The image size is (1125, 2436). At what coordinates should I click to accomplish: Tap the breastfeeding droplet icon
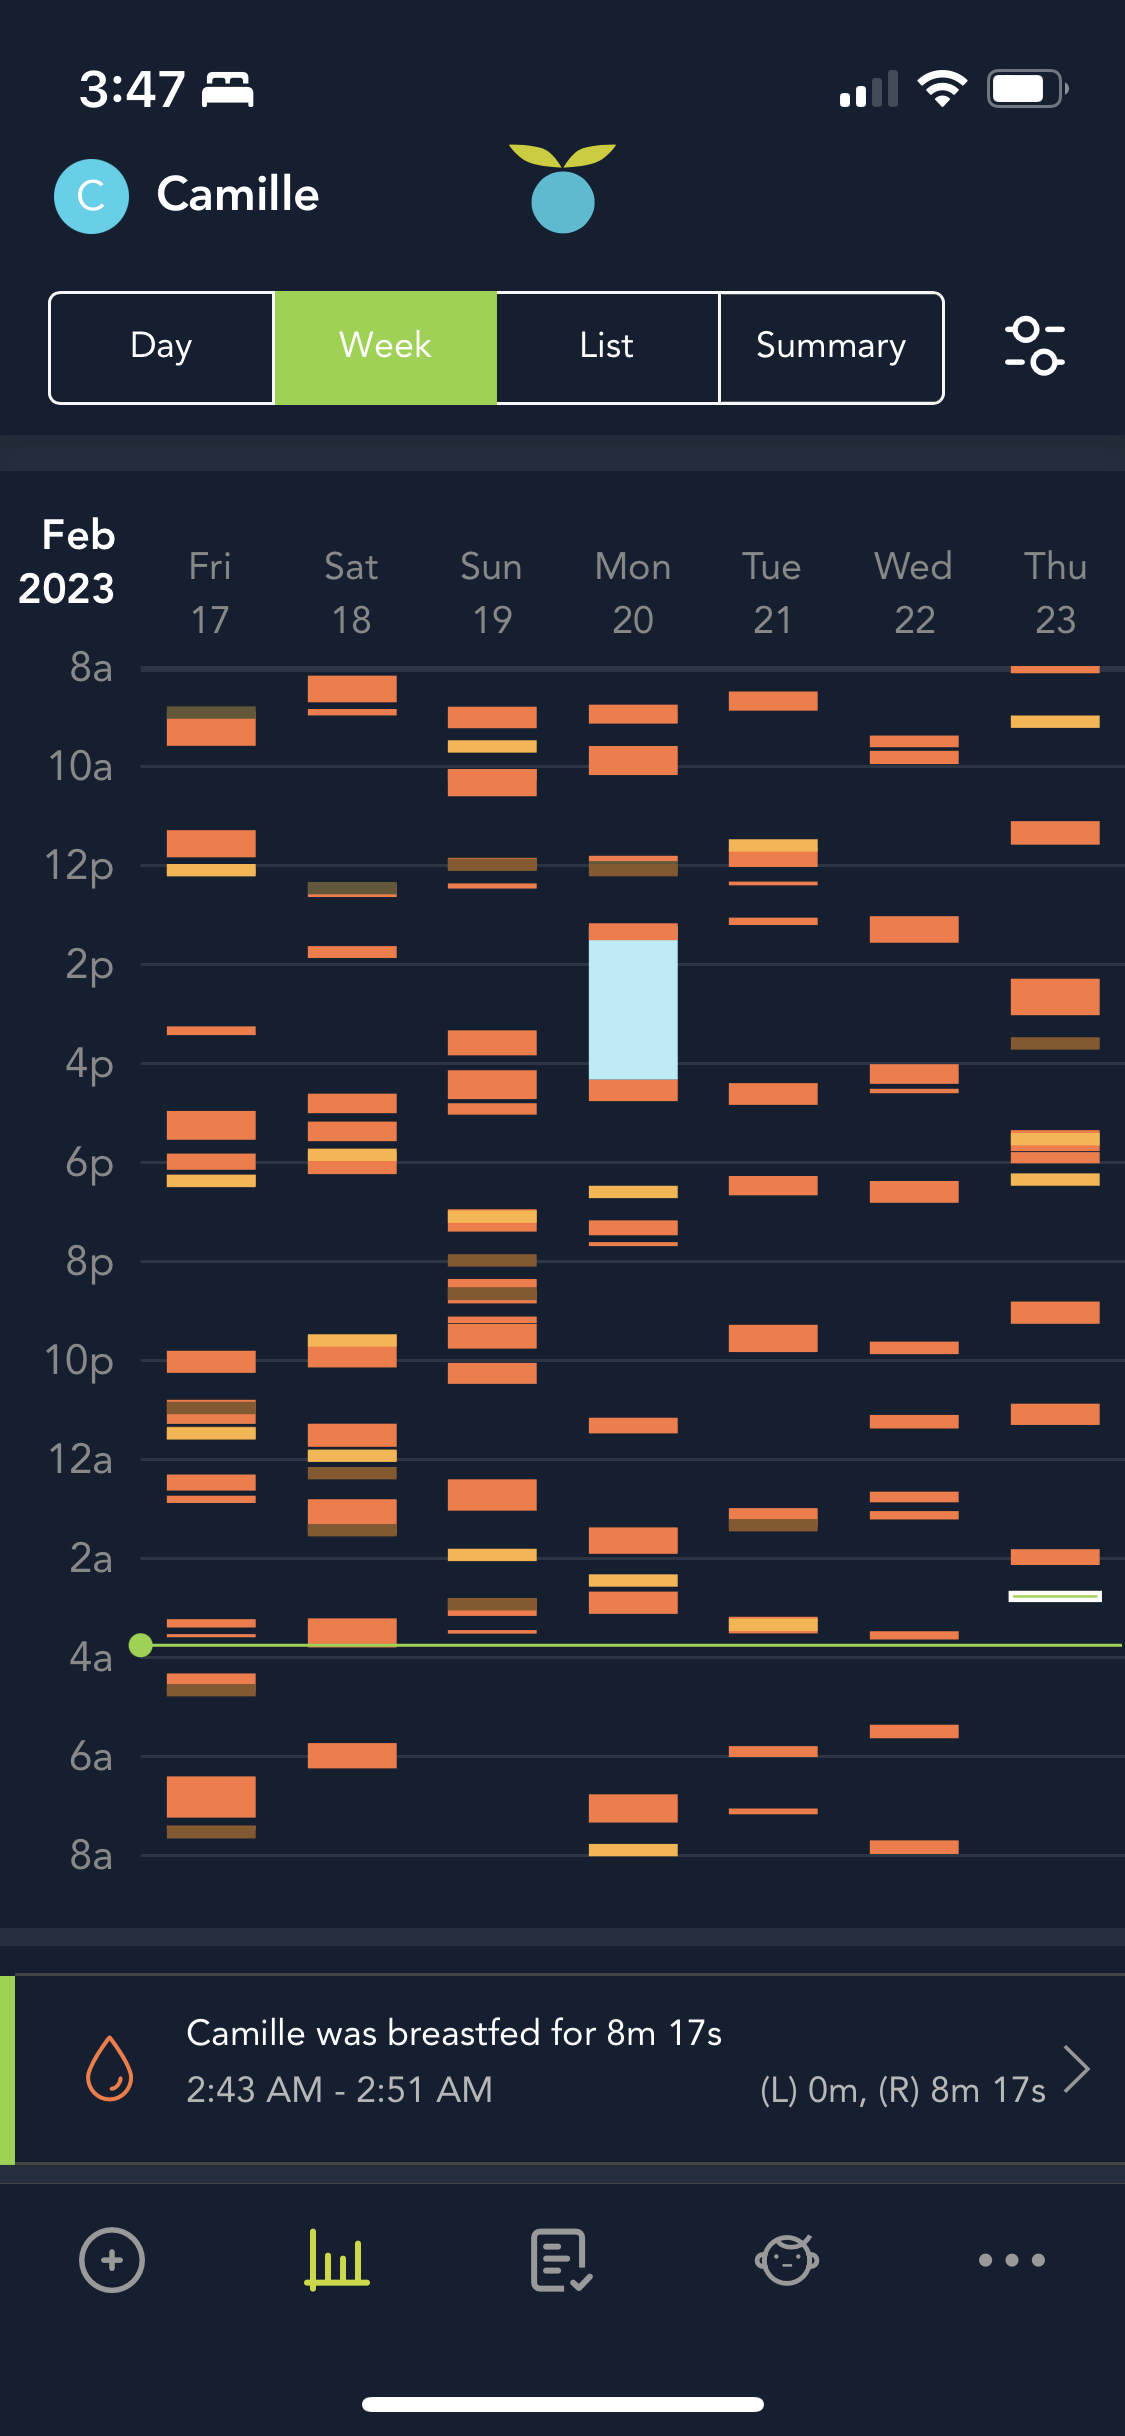110,2068
